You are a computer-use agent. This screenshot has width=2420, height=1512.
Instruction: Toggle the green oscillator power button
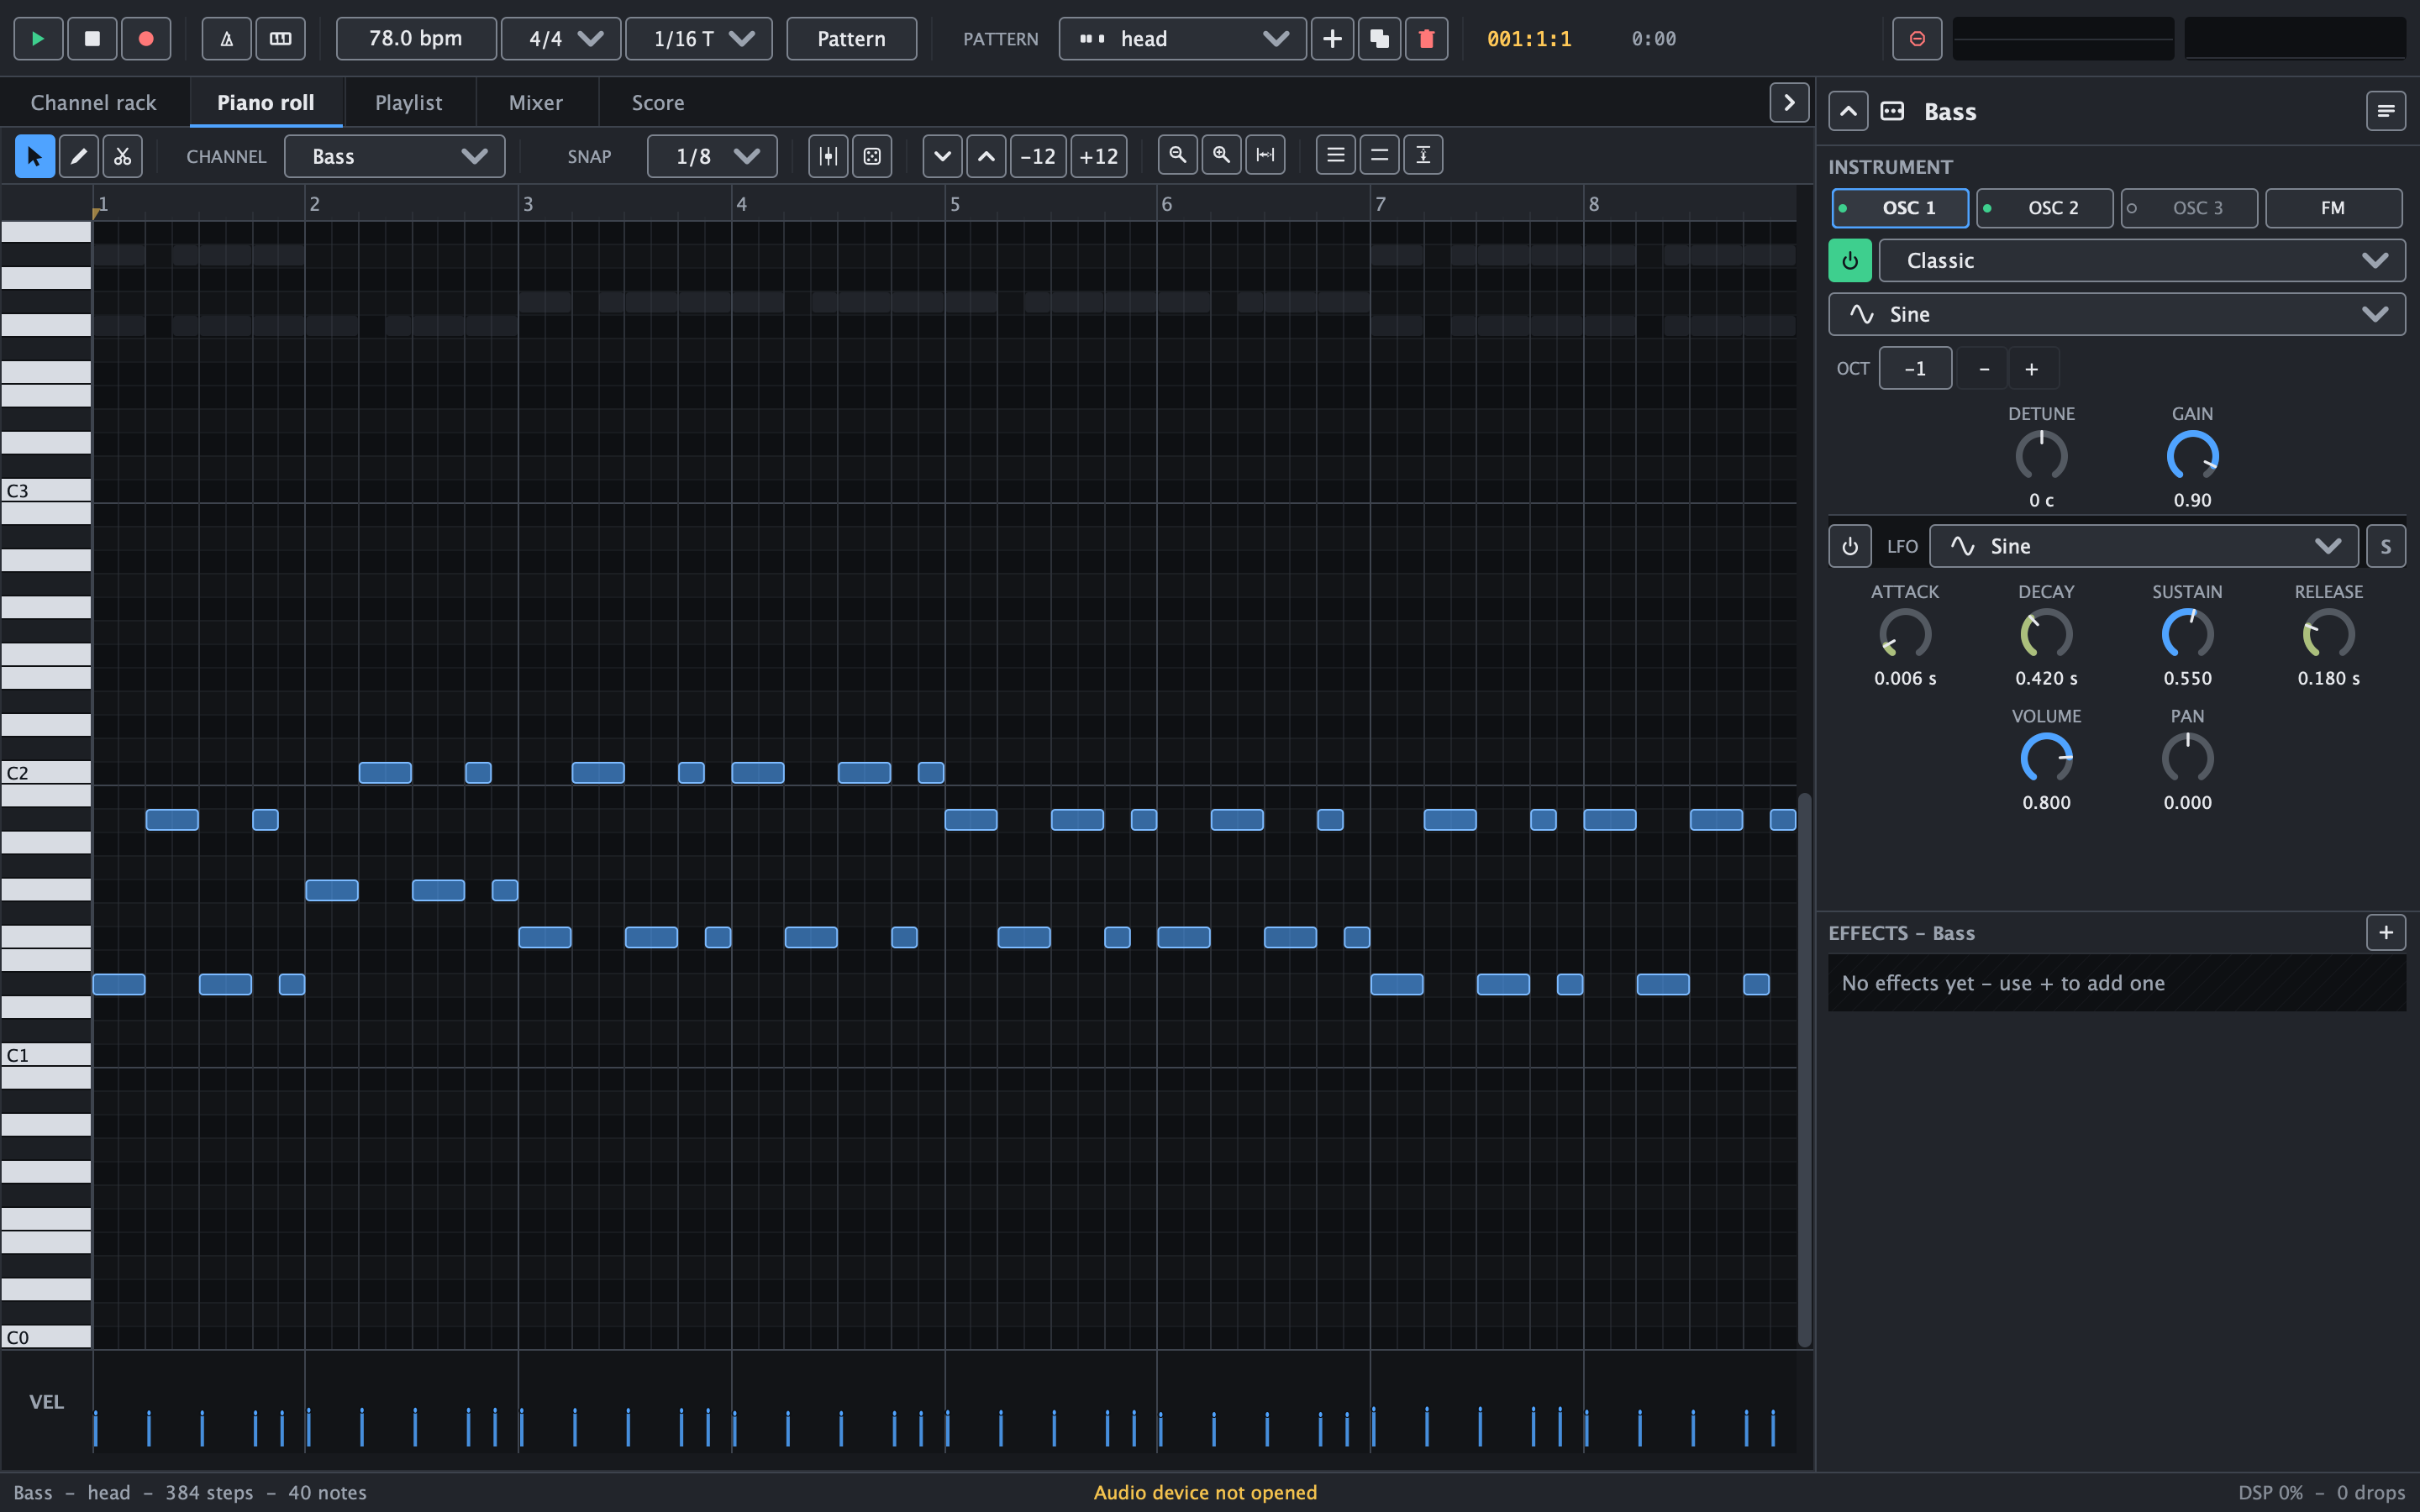(1850, 261)
